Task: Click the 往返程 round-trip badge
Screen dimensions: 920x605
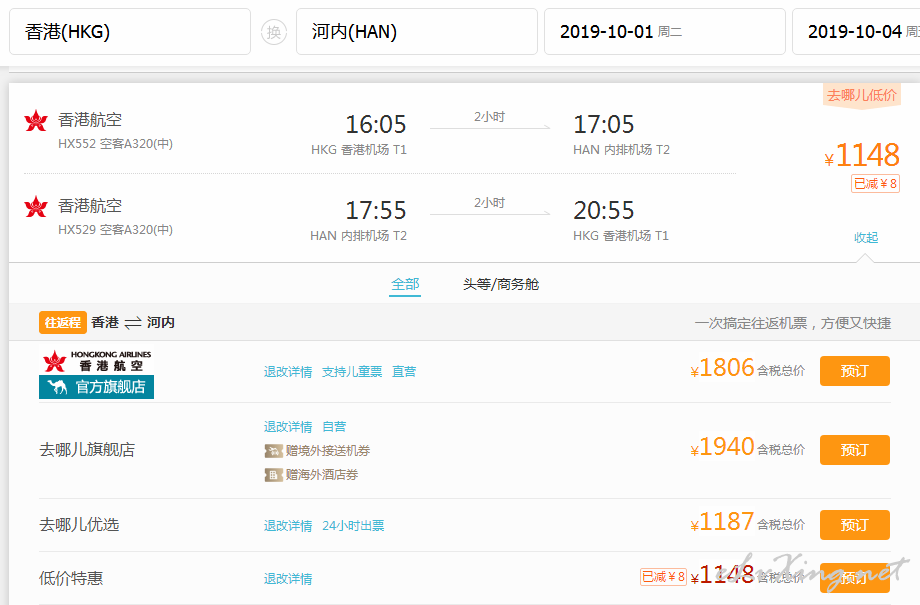Action: pos(63,323)
